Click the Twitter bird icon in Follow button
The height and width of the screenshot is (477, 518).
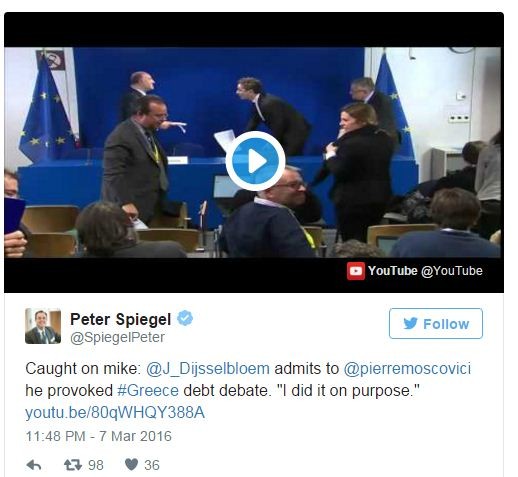click(x=410, y=323)
